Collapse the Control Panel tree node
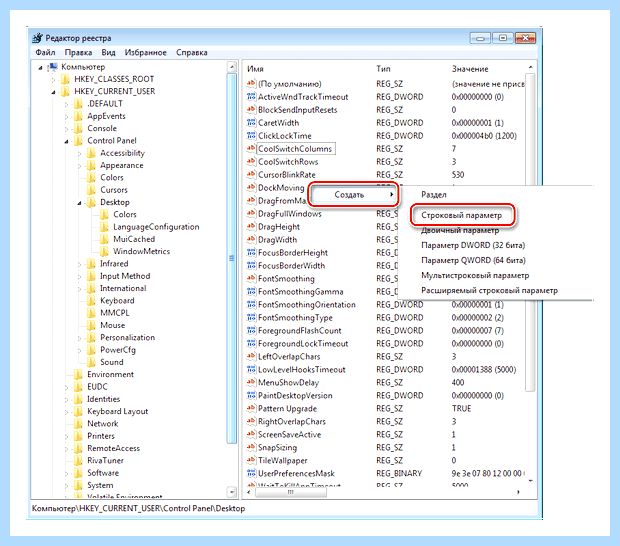Screen dimensions: 620x546 point(66,141)
